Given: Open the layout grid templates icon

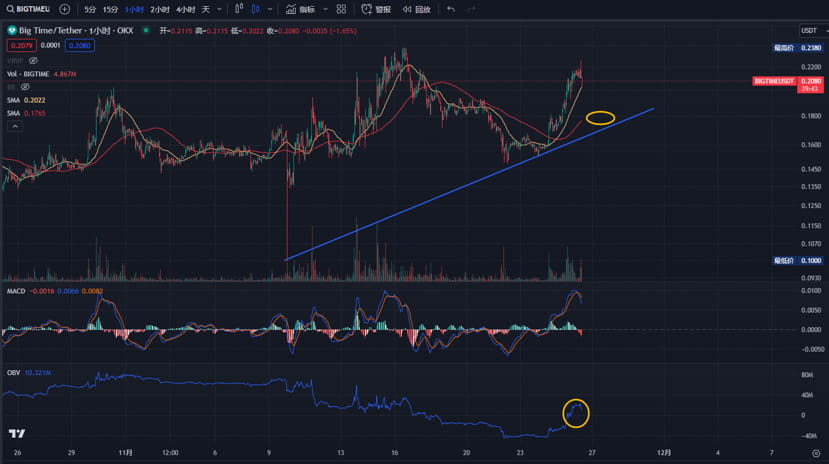Looking at the screenshot, I should coord(342,9).
